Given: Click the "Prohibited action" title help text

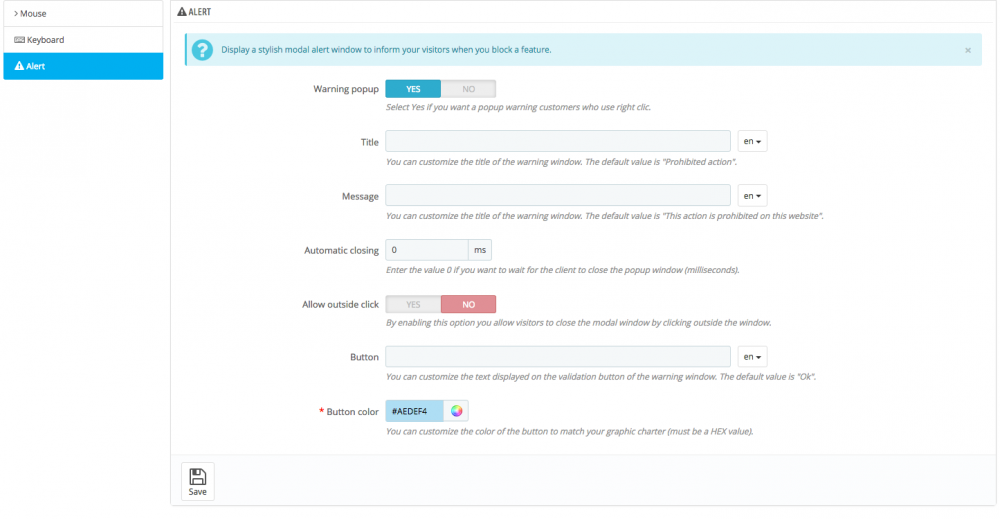Looking at the screenshot, I should (561, 162).
